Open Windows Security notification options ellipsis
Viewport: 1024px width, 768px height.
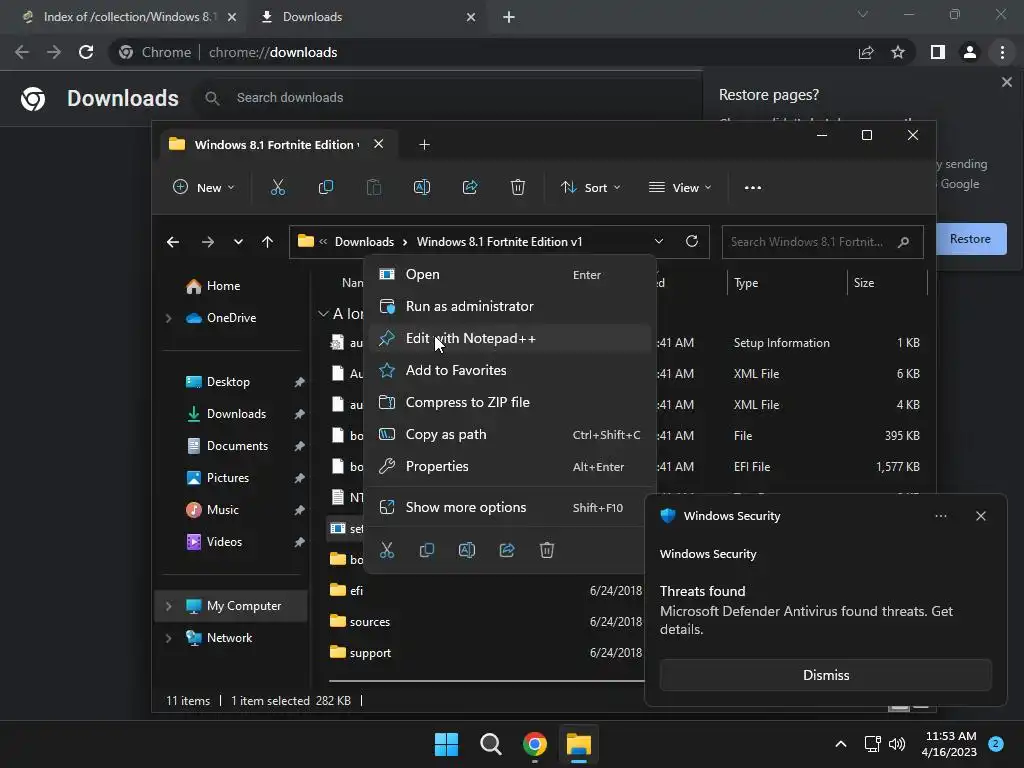pos(940,516)
